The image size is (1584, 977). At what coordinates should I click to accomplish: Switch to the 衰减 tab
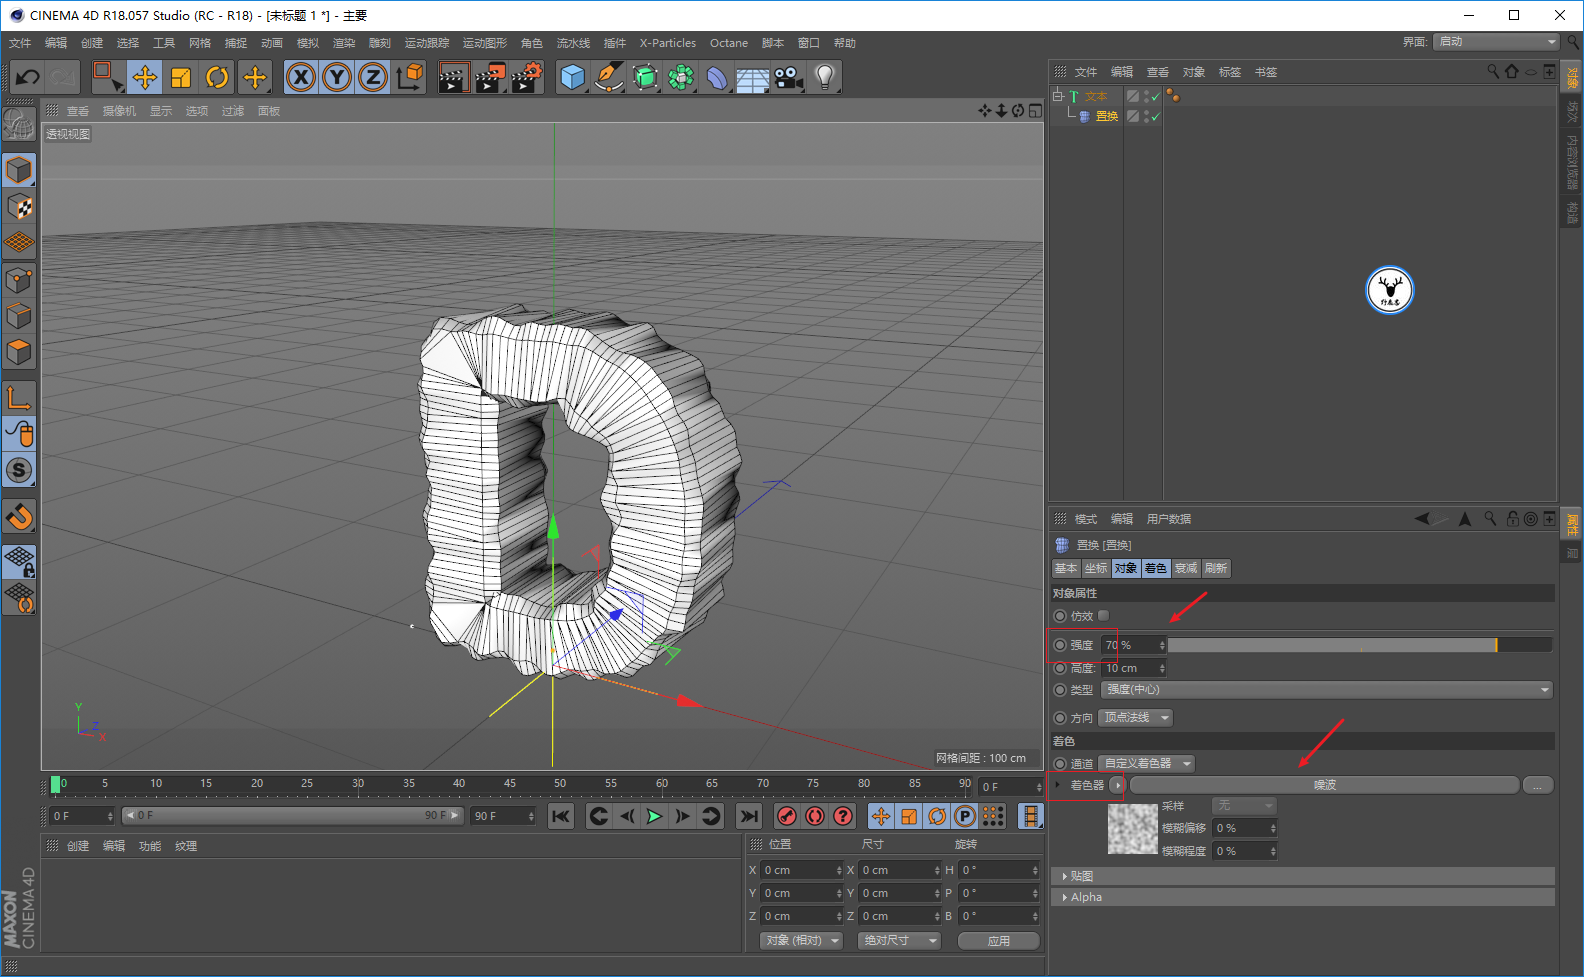pos(1186,568)
